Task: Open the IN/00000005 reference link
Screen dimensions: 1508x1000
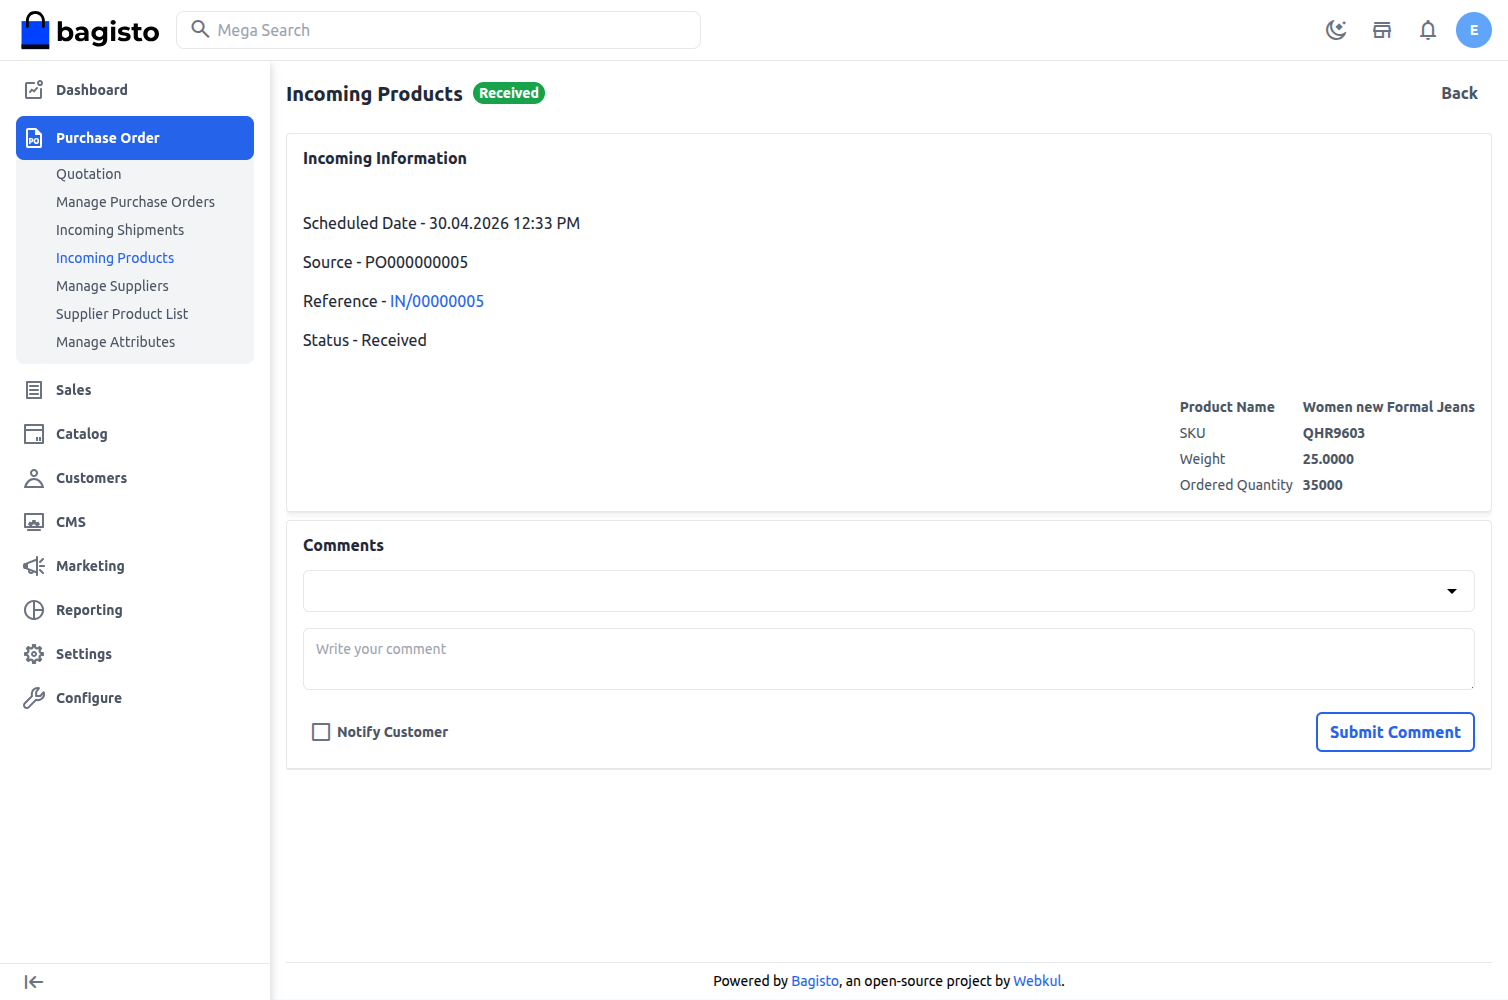Action: click(437, 300)
